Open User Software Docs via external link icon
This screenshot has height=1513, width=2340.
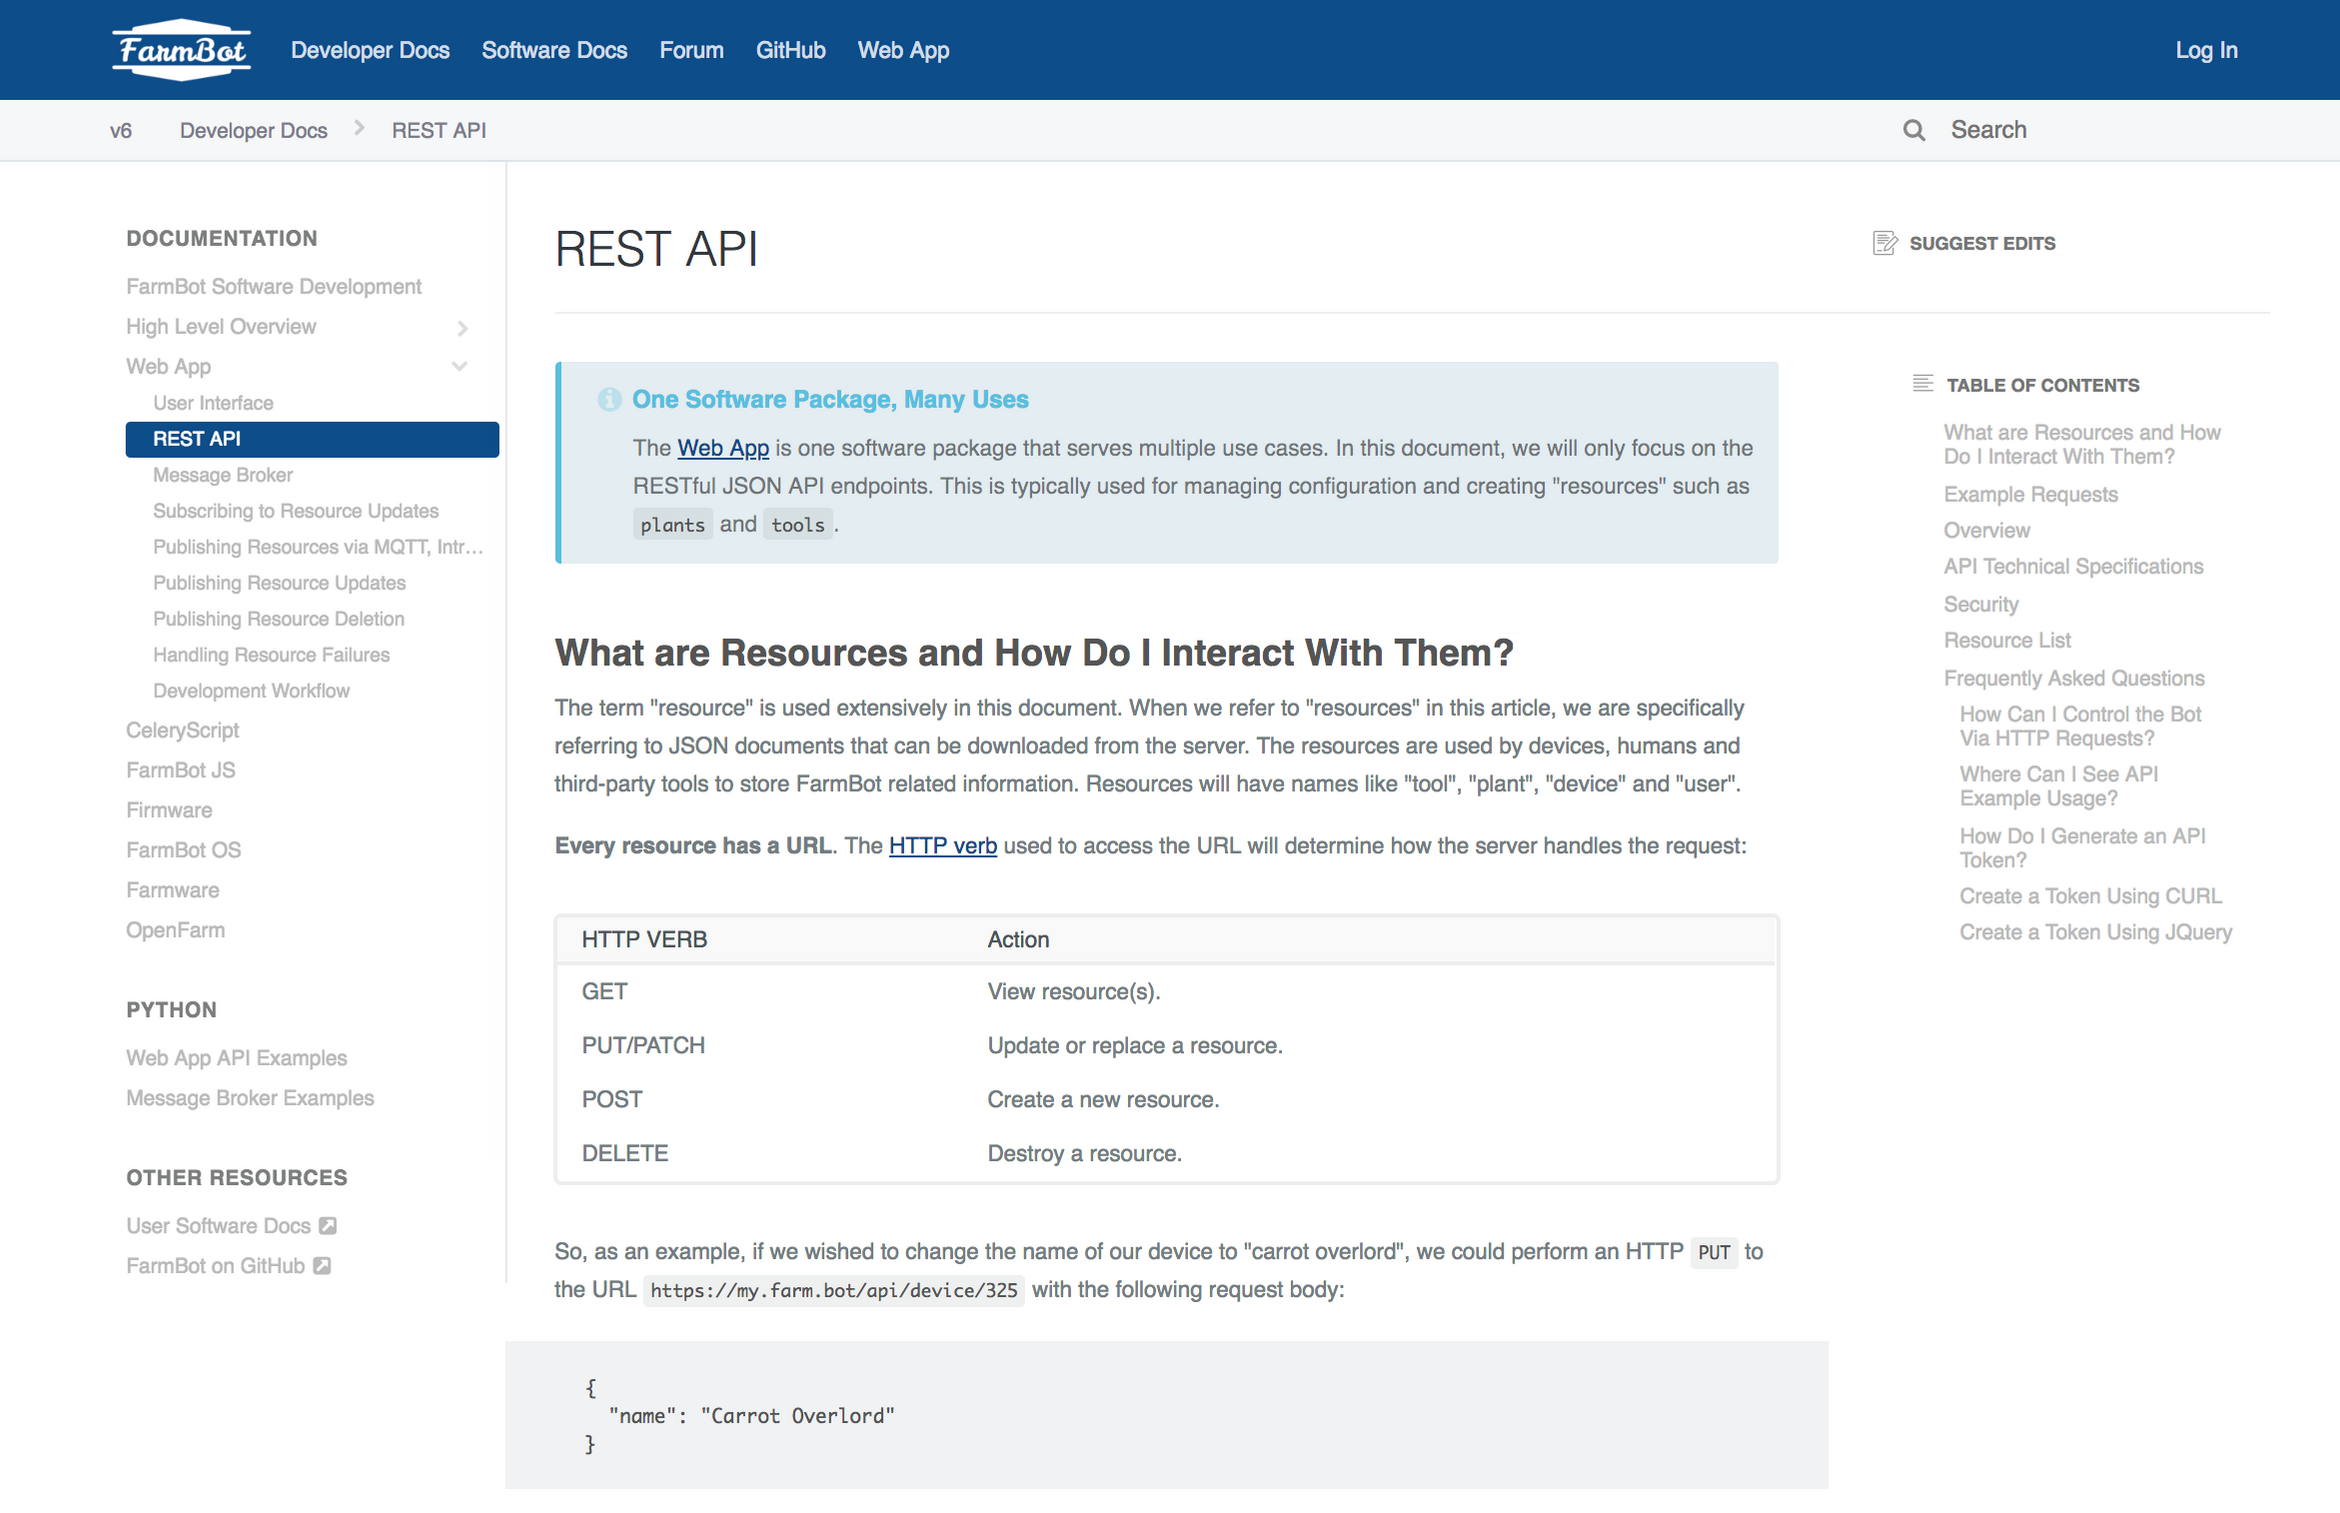[328, 1225]
